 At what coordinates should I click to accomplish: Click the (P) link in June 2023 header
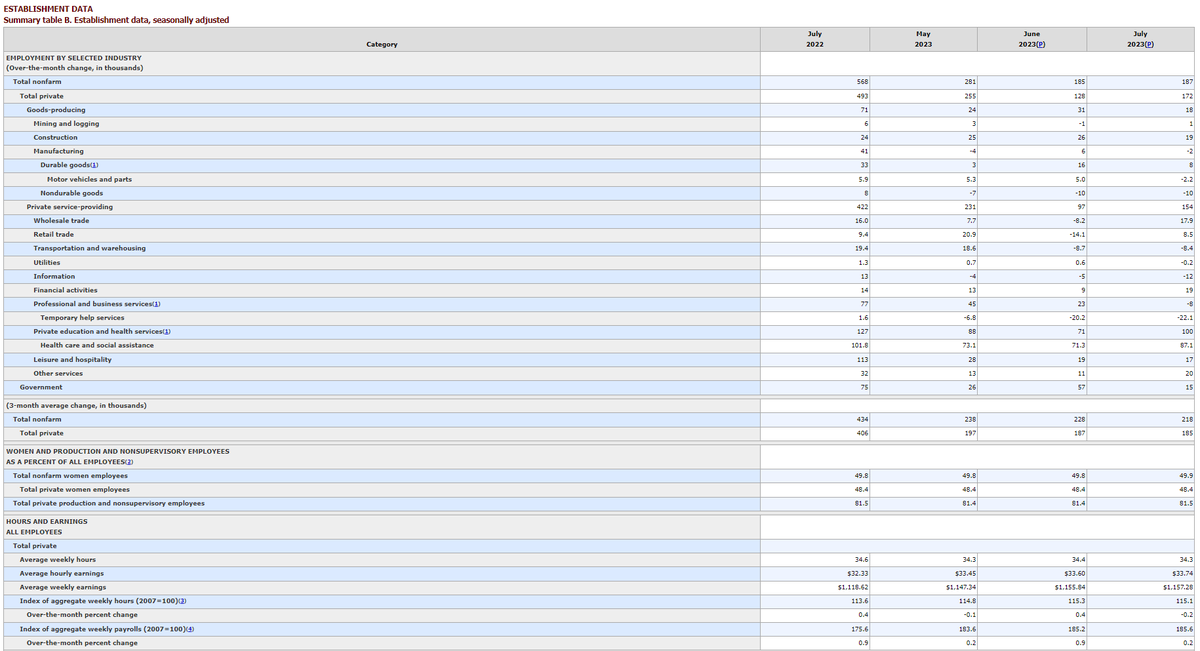tap(1040, 44)
